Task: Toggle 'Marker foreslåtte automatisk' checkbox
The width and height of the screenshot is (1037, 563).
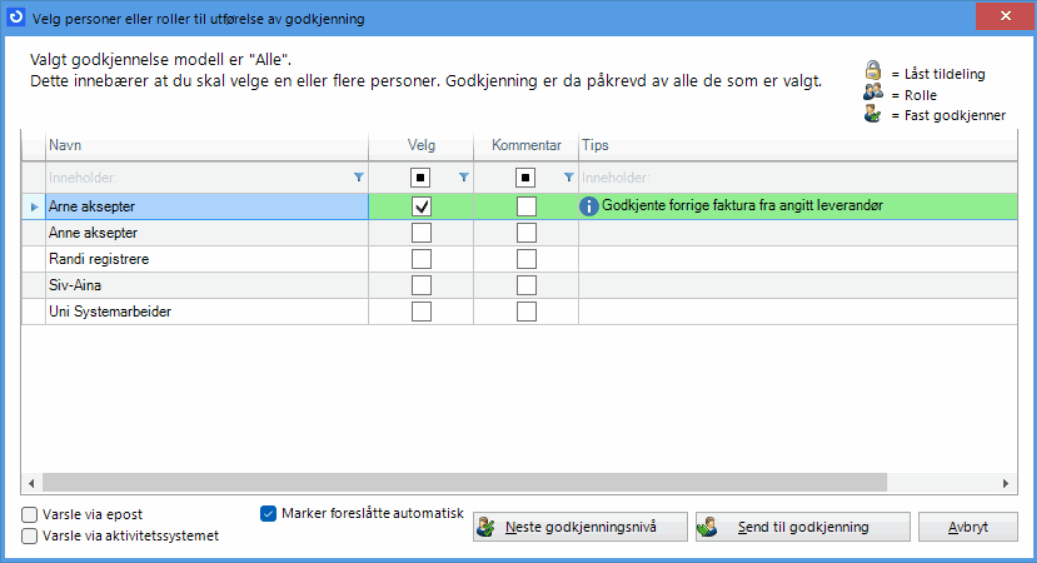Action: point(268,514)
